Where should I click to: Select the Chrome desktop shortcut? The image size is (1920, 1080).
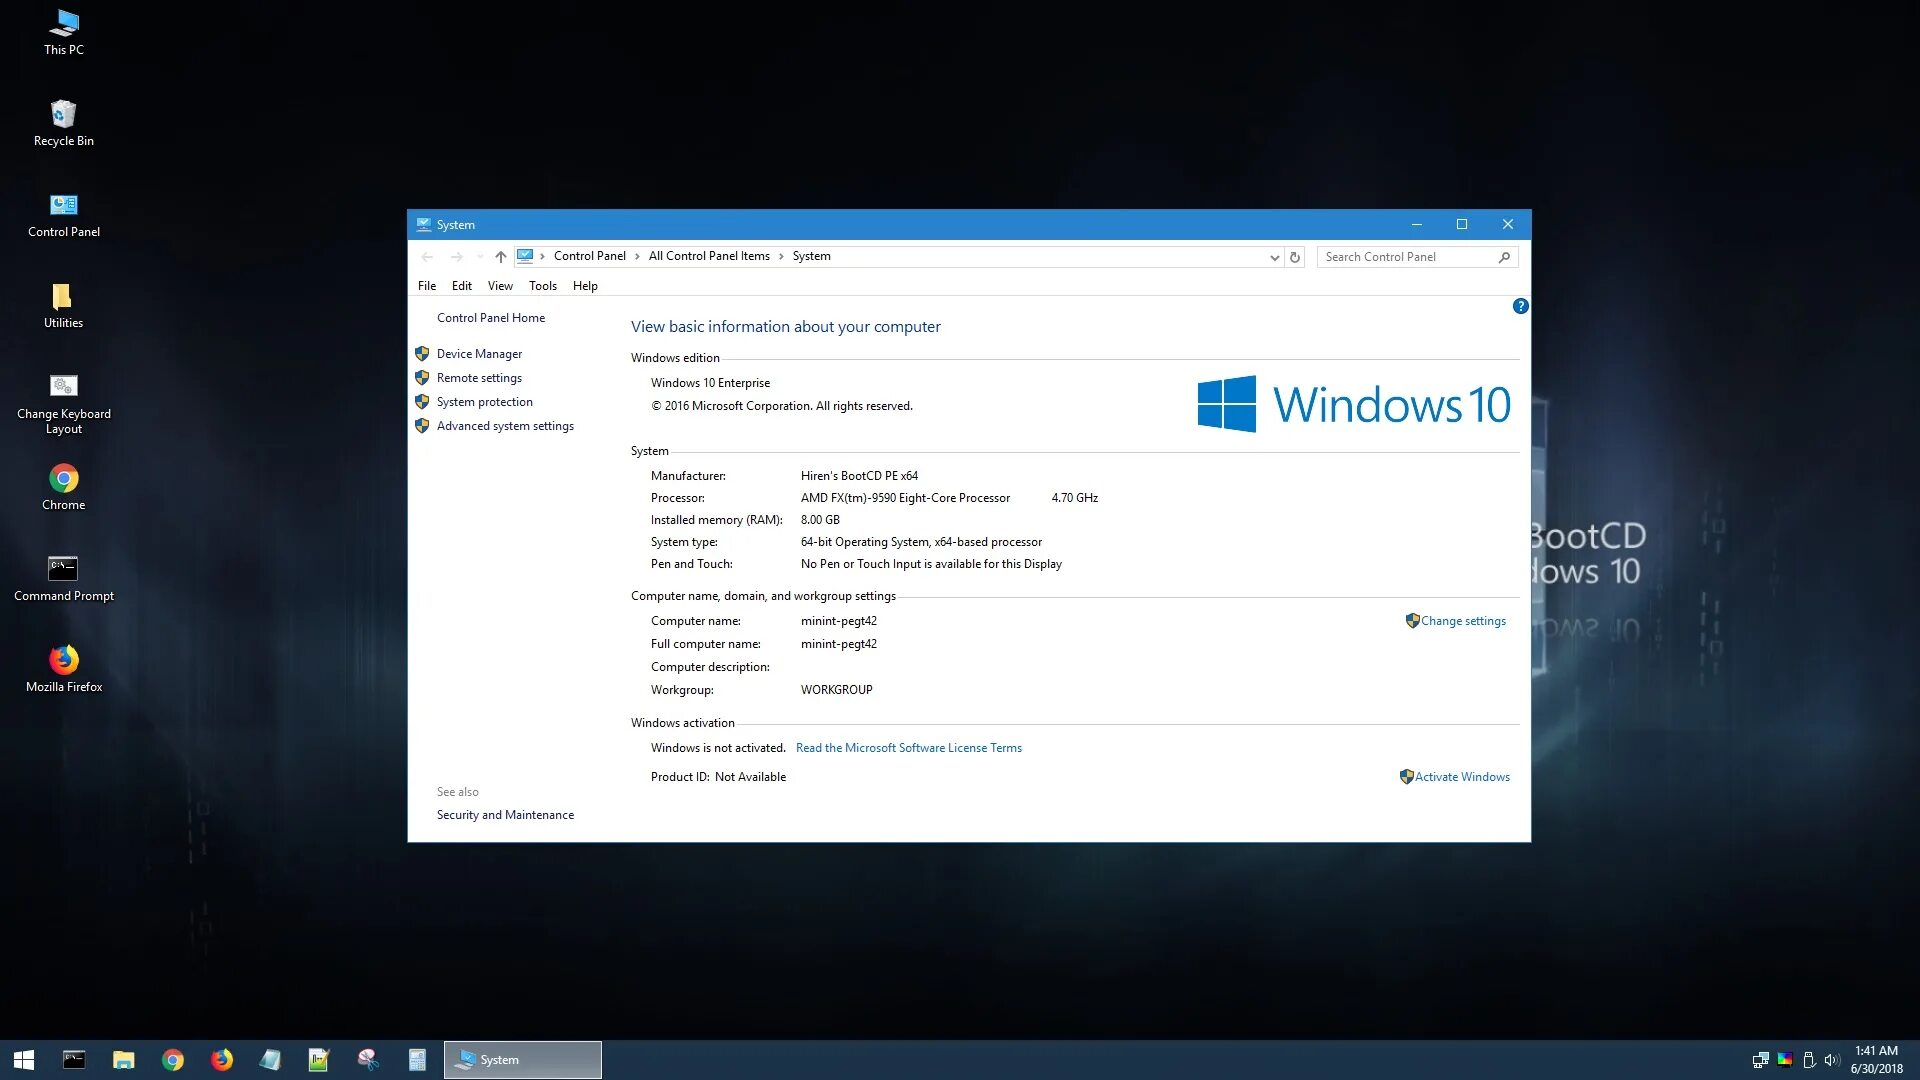point(63,487)
